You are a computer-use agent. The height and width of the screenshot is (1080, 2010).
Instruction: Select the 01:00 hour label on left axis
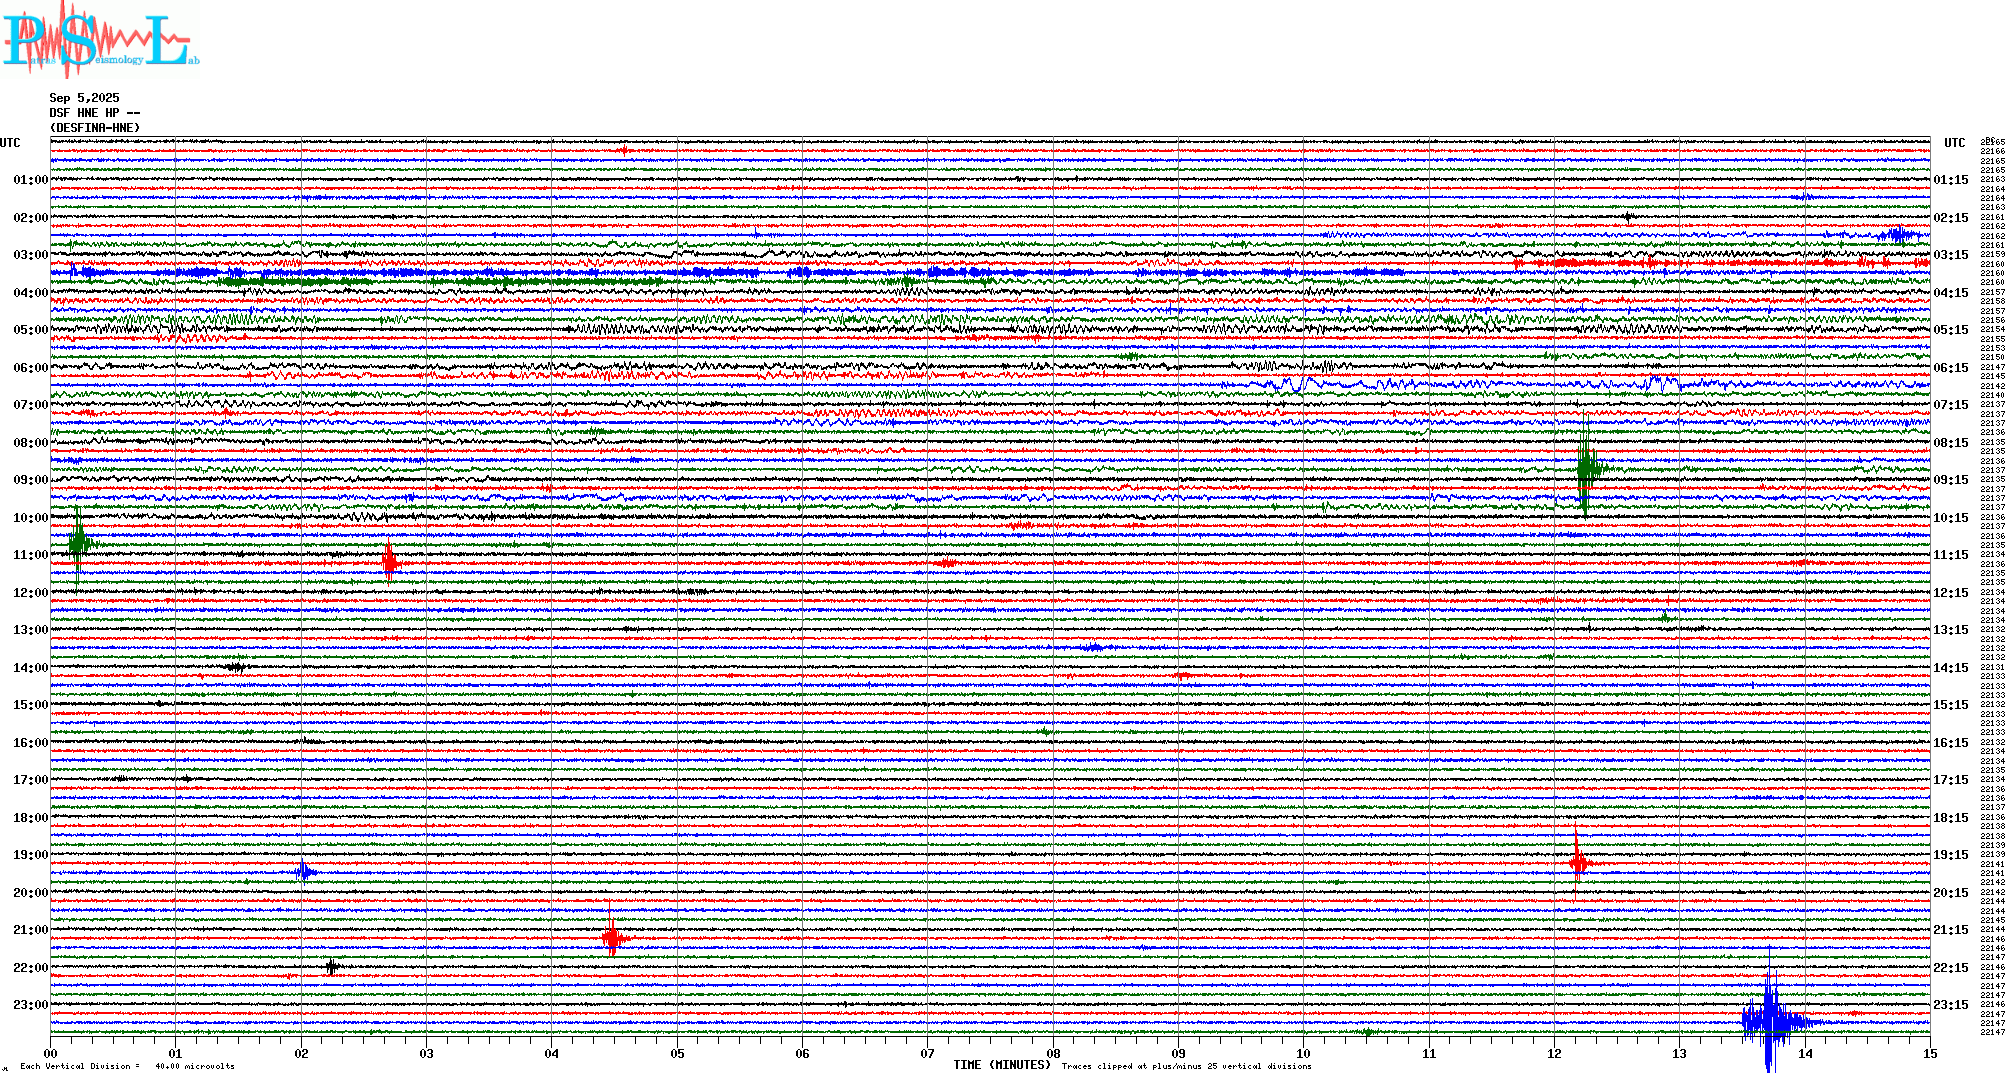(x=30, y=180)
